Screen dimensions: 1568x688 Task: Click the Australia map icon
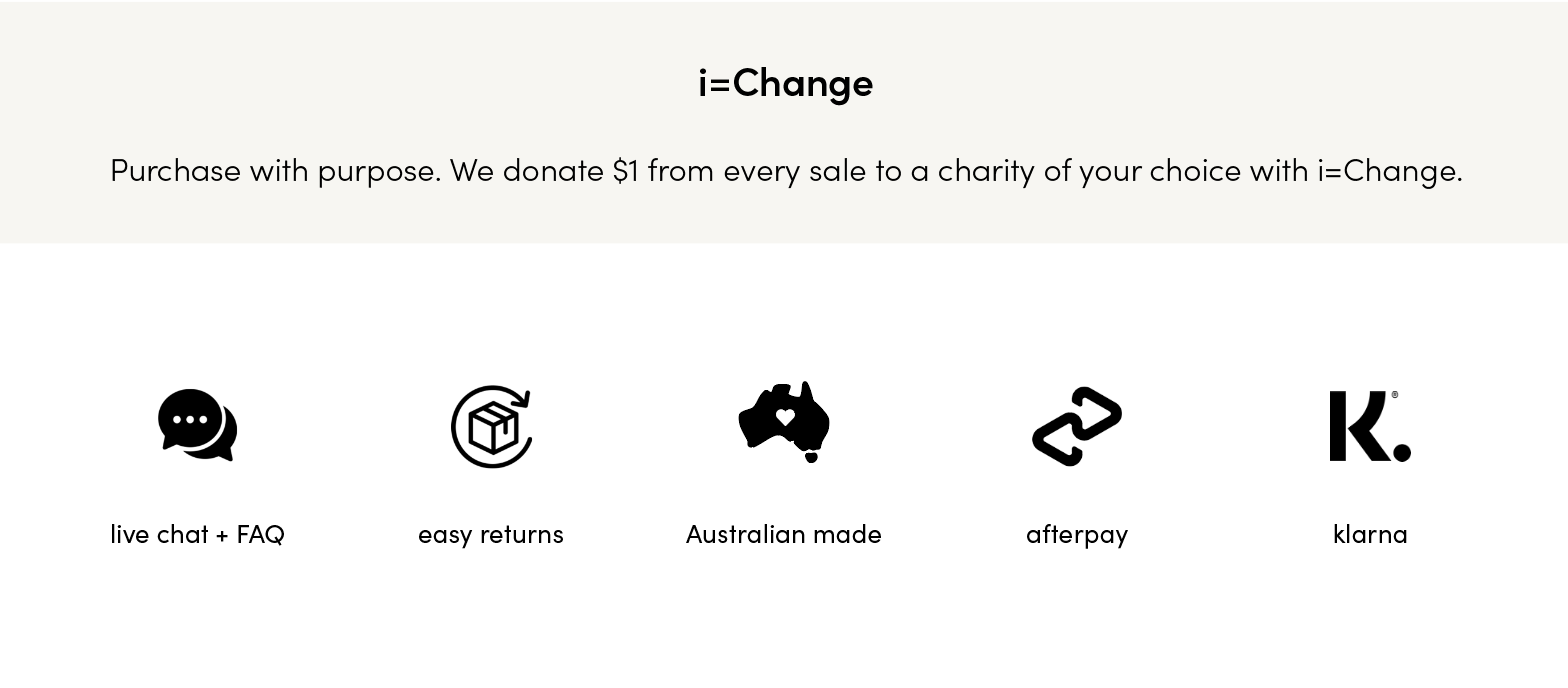(784, 422)
